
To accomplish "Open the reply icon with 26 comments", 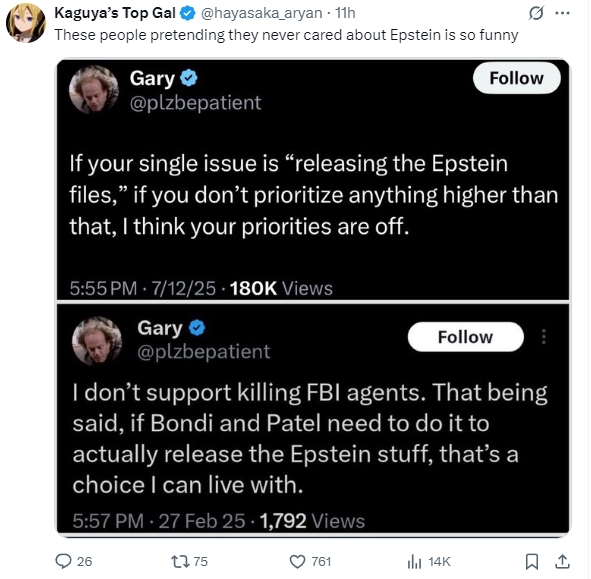I will (x=63, y=561).
